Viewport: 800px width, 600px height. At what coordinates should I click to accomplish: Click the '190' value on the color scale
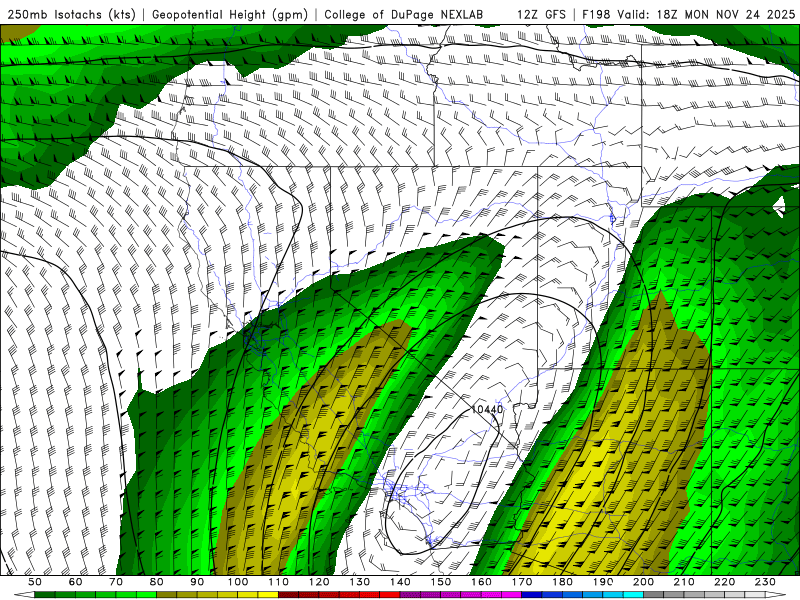603,582
